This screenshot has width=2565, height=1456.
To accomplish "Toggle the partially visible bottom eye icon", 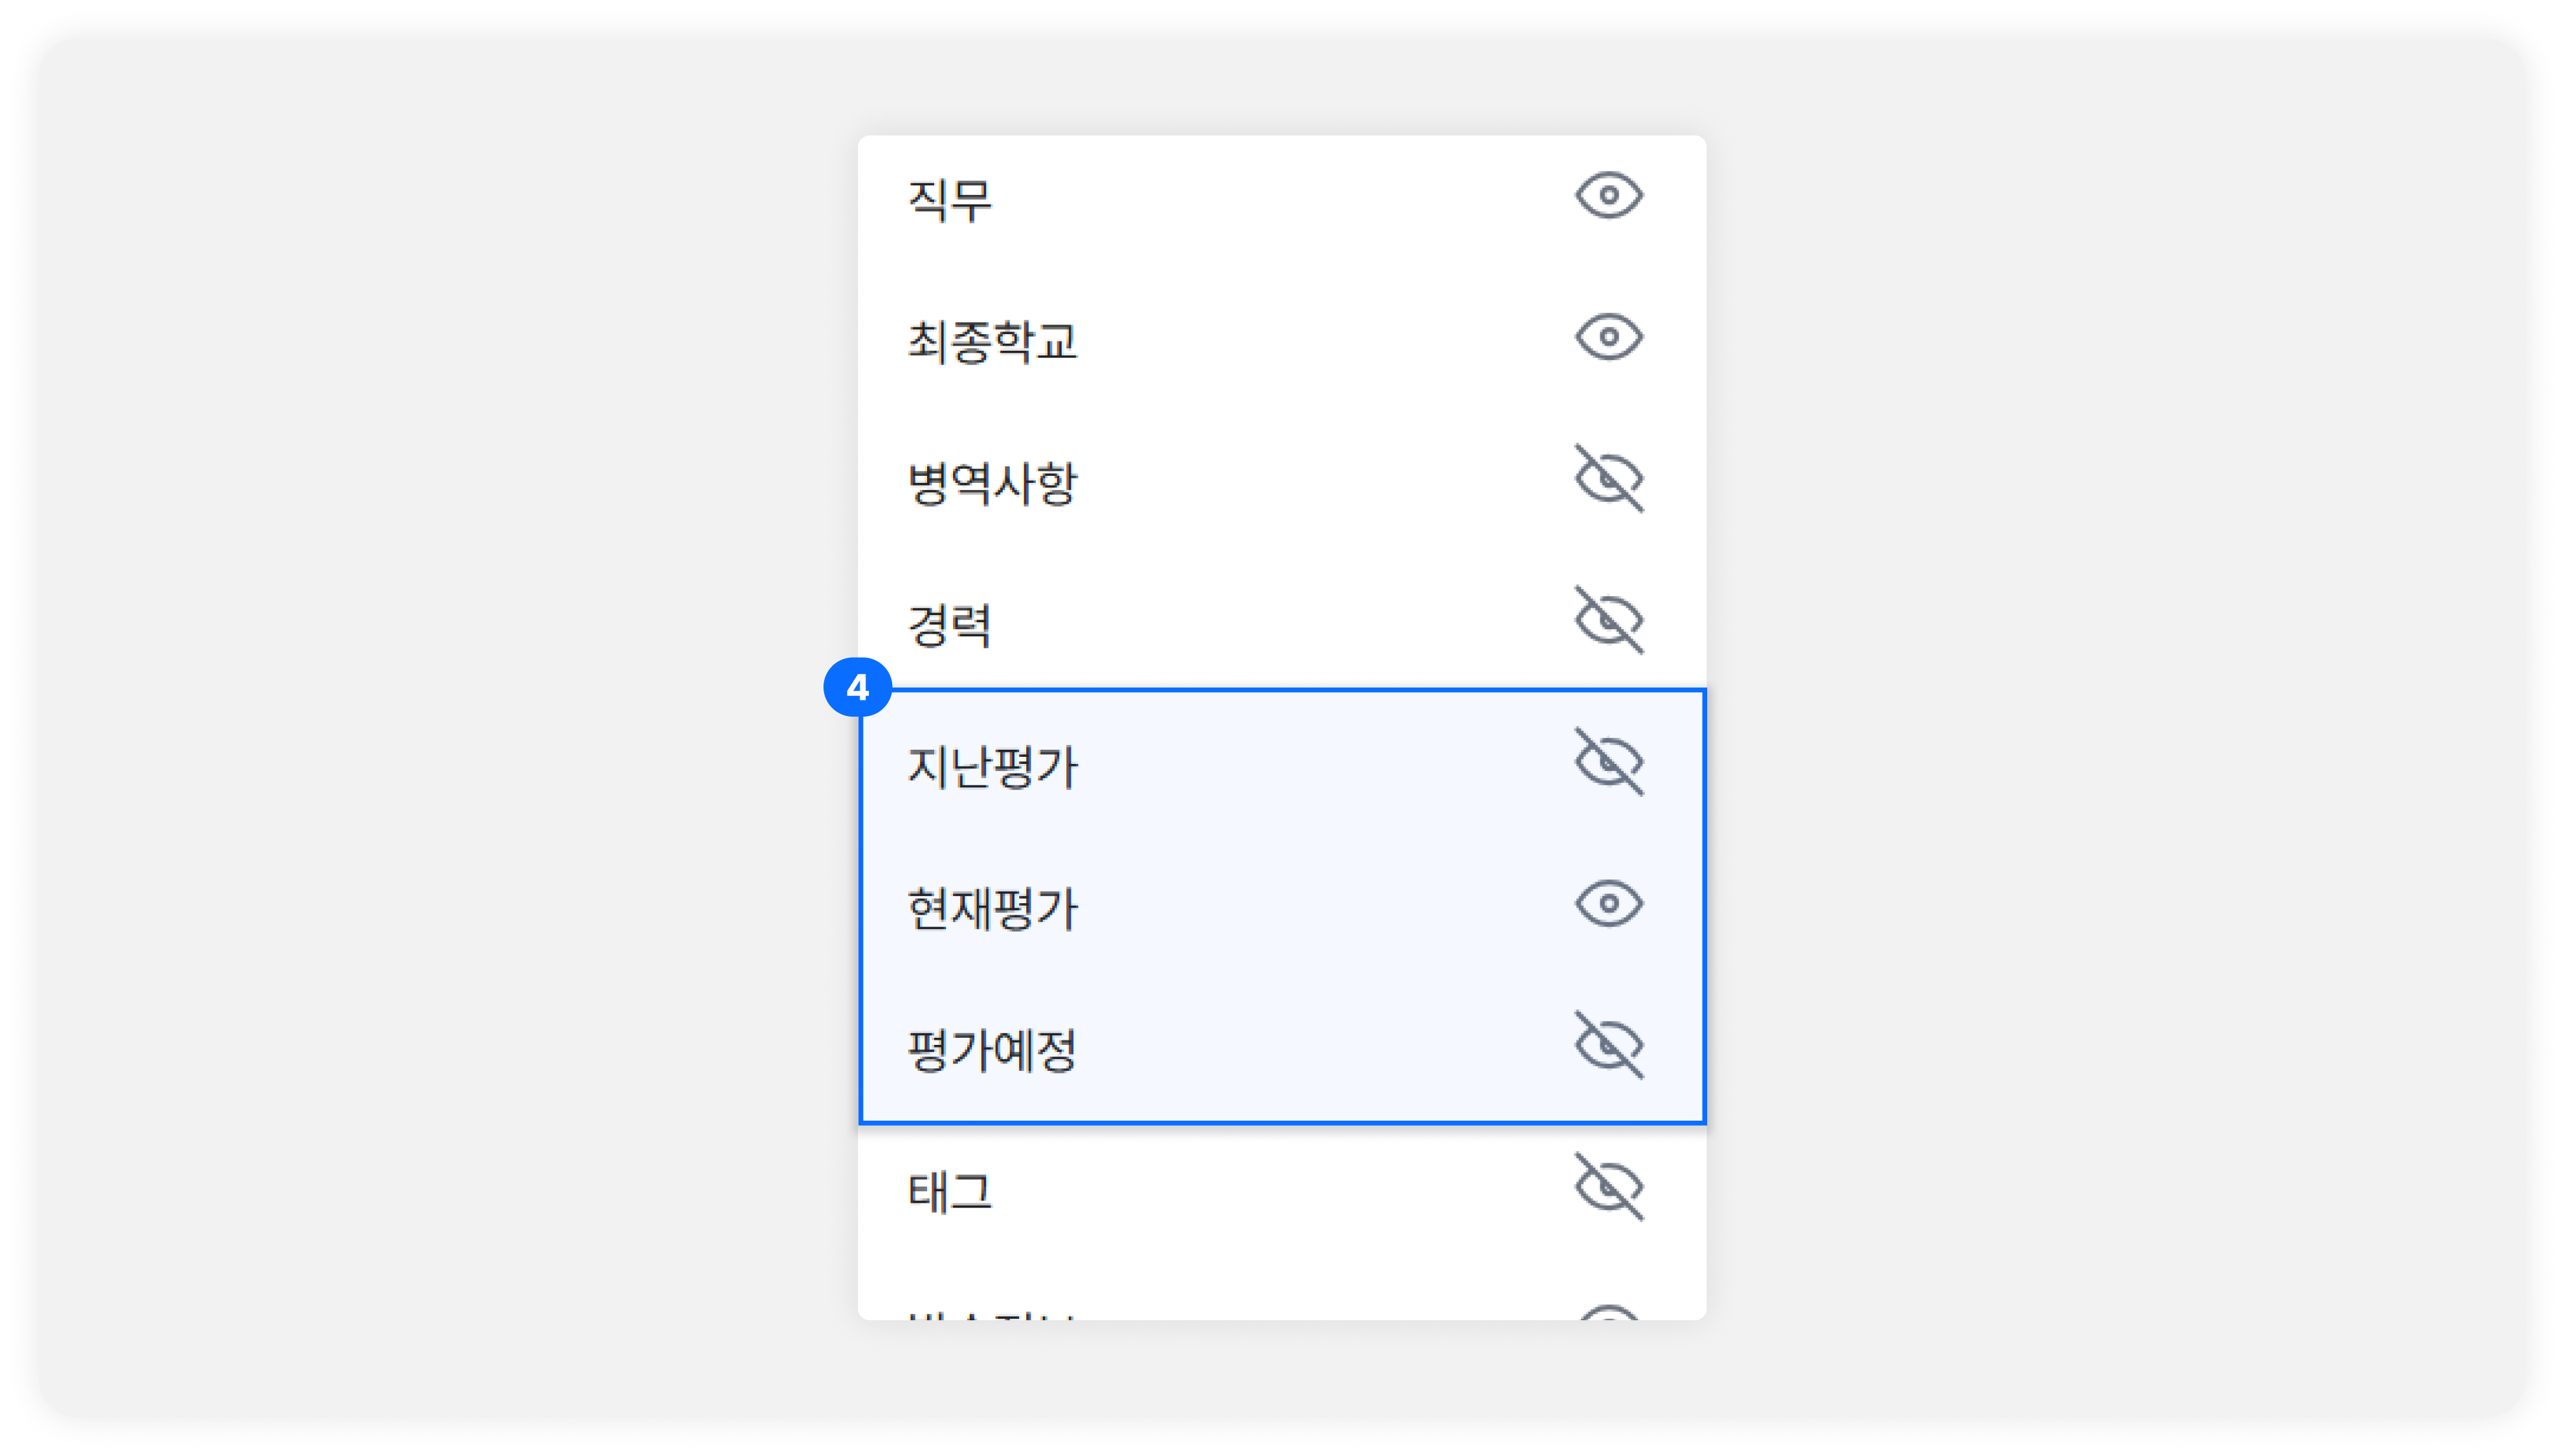I will 1608,1311.
